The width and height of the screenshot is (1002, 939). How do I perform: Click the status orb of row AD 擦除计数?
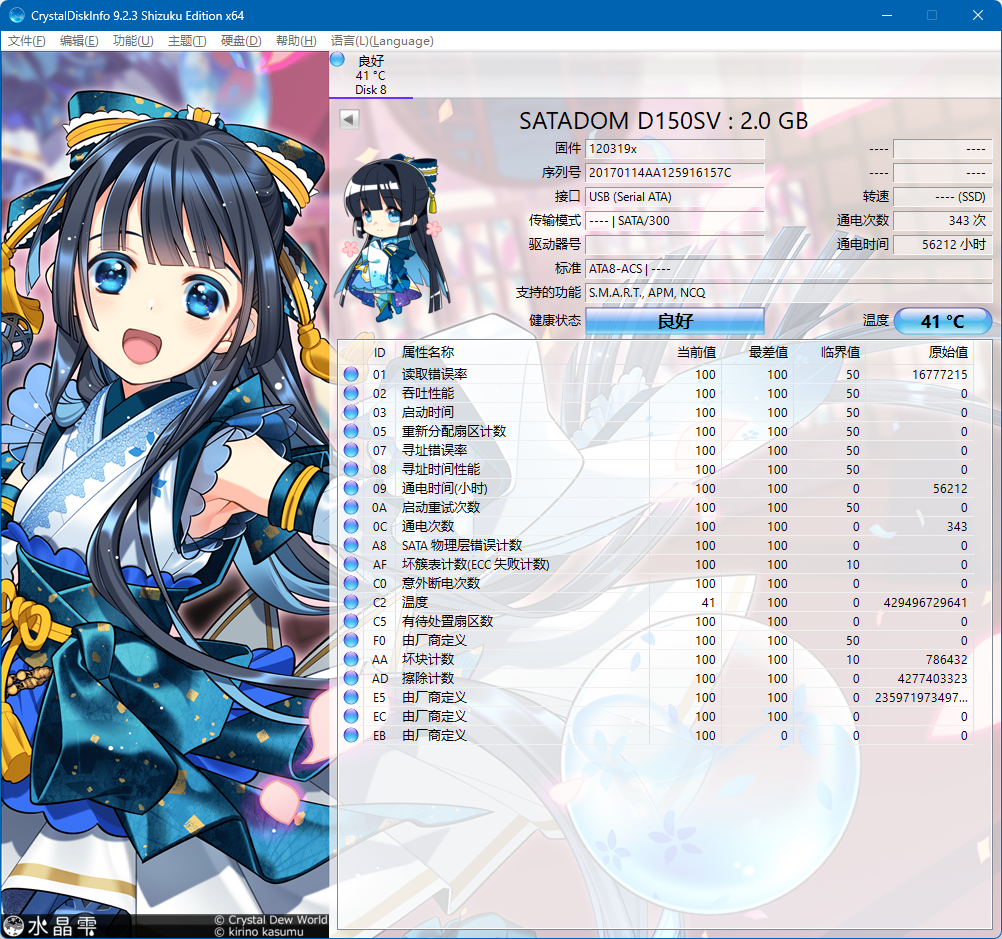coord(351,678)
